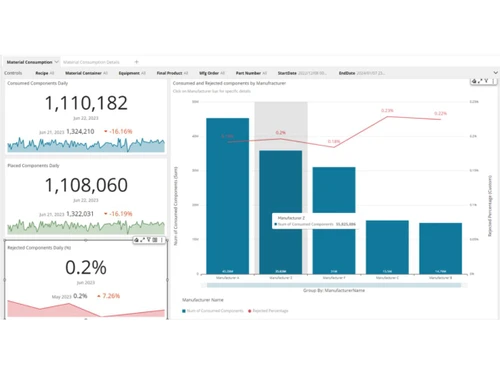Click the -16.19% change indicator
500x375 pixels.
coord(118,214)
